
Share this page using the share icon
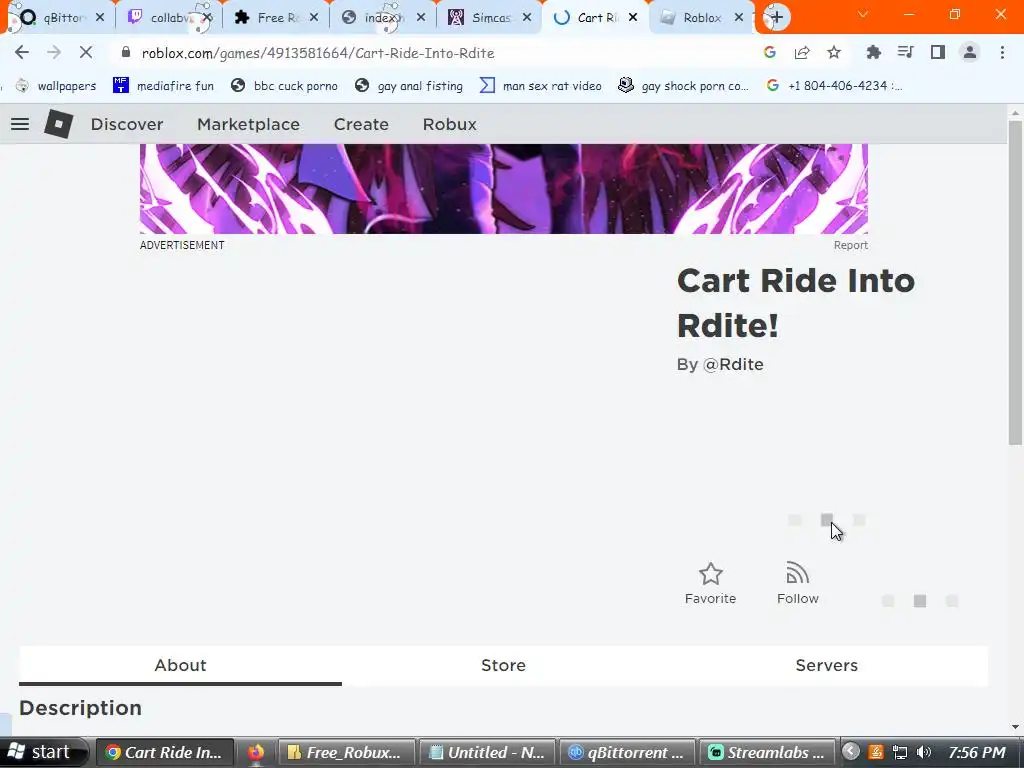click(802, 53)
